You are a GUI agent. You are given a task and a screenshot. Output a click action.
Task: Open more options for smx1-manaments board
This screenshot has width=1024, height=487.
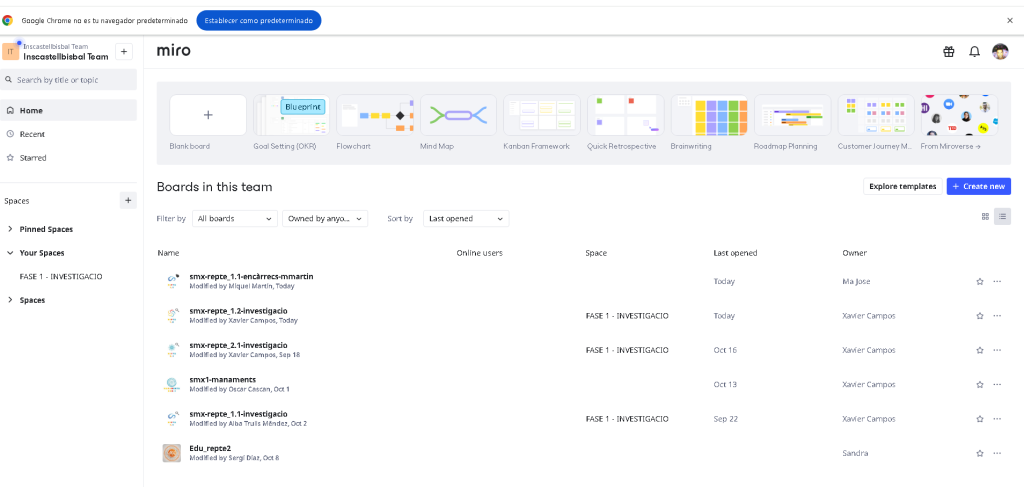(x=997, y=385)
